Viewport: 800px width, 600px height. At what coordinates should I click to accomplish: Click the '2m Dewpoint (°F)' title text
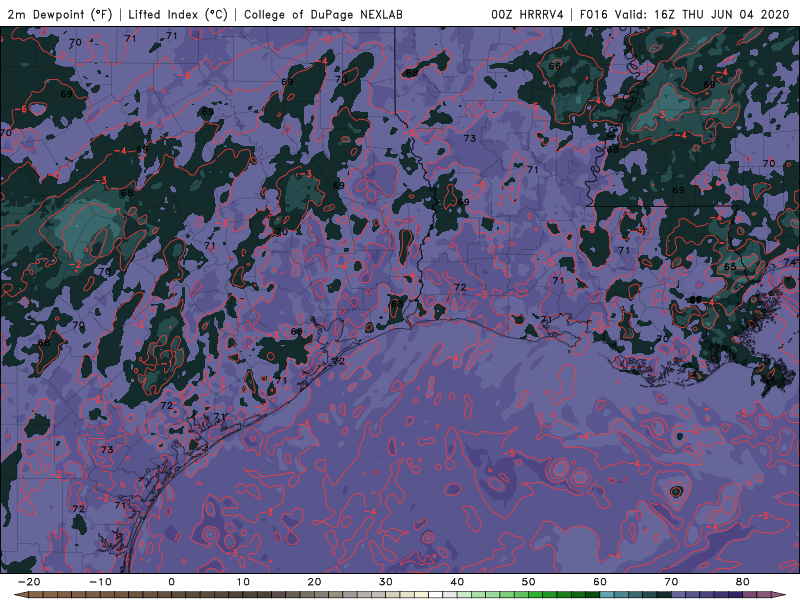tap(59, 14)
